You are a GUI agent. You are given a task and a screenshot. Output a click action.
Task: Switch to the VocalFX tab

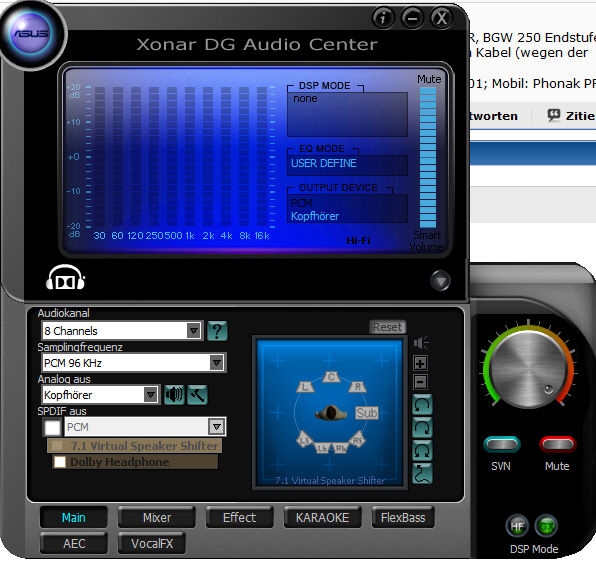pyautogui.click(x=152, y=543)
